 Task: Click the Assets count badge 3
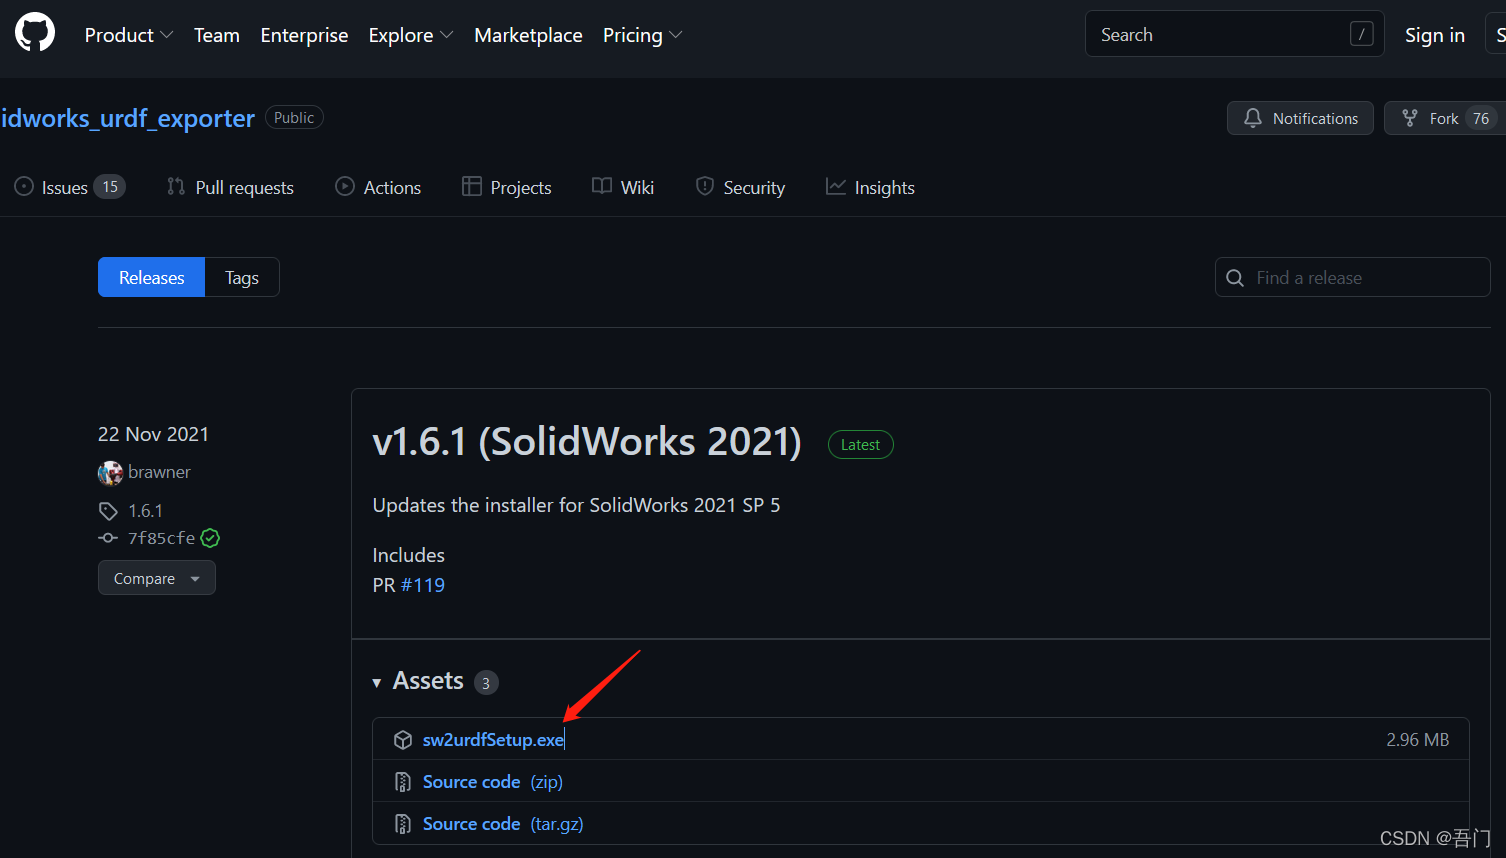[486, 683]
